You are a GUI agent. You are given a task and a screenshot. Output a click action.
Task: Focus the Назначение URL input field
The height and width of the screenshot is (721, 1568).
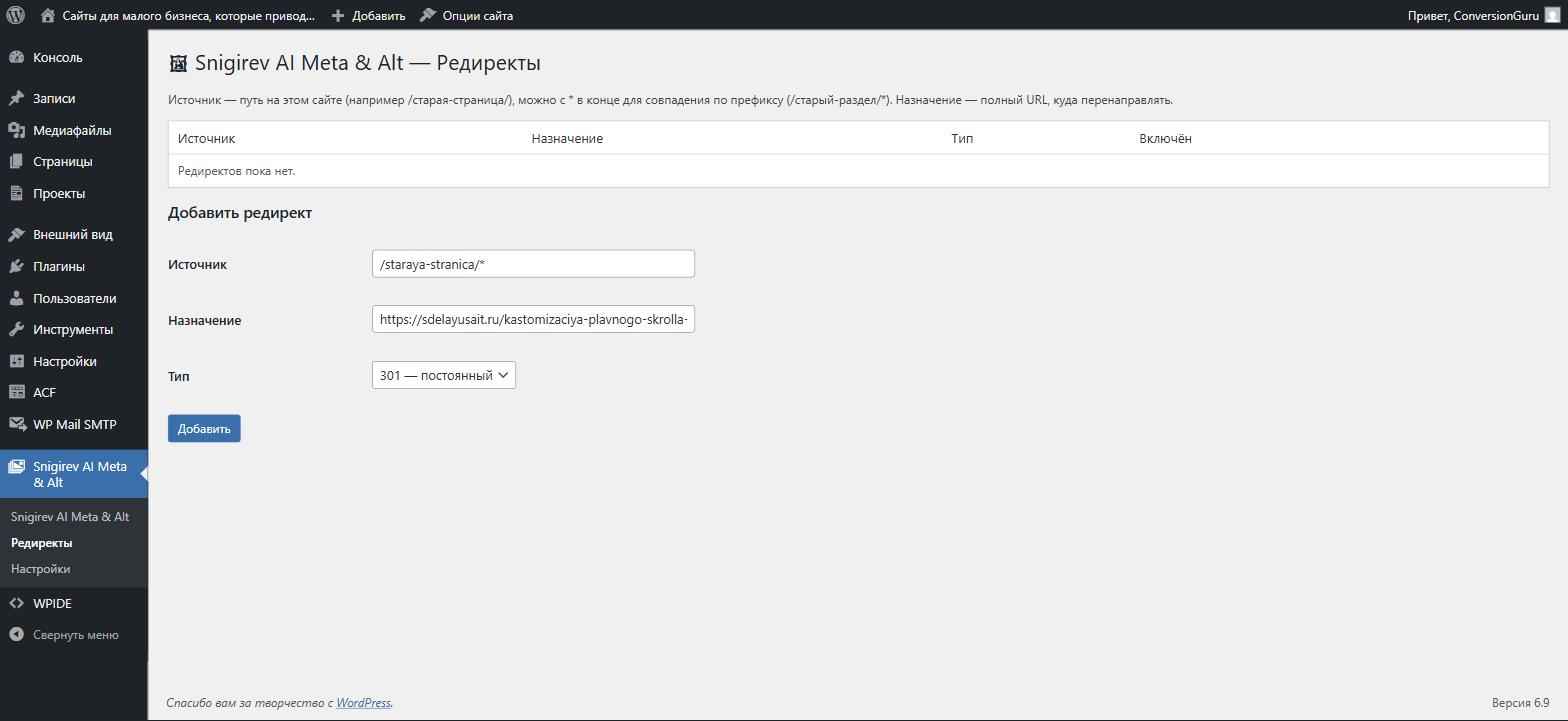click(x=533, y=320)
